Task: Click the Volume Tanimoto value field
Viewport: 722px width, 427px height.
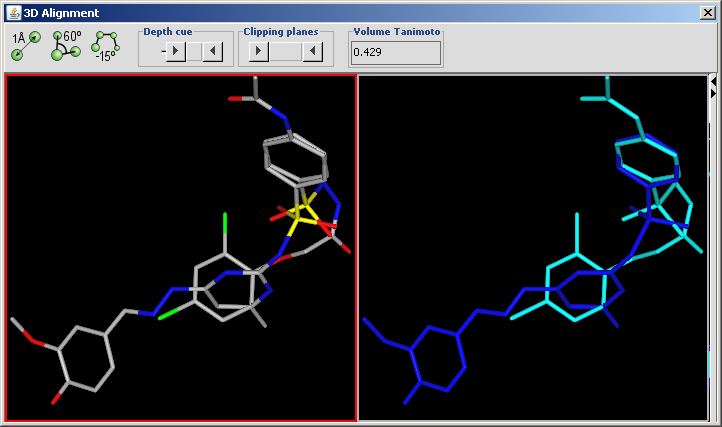Action: (x=395, y=52)
